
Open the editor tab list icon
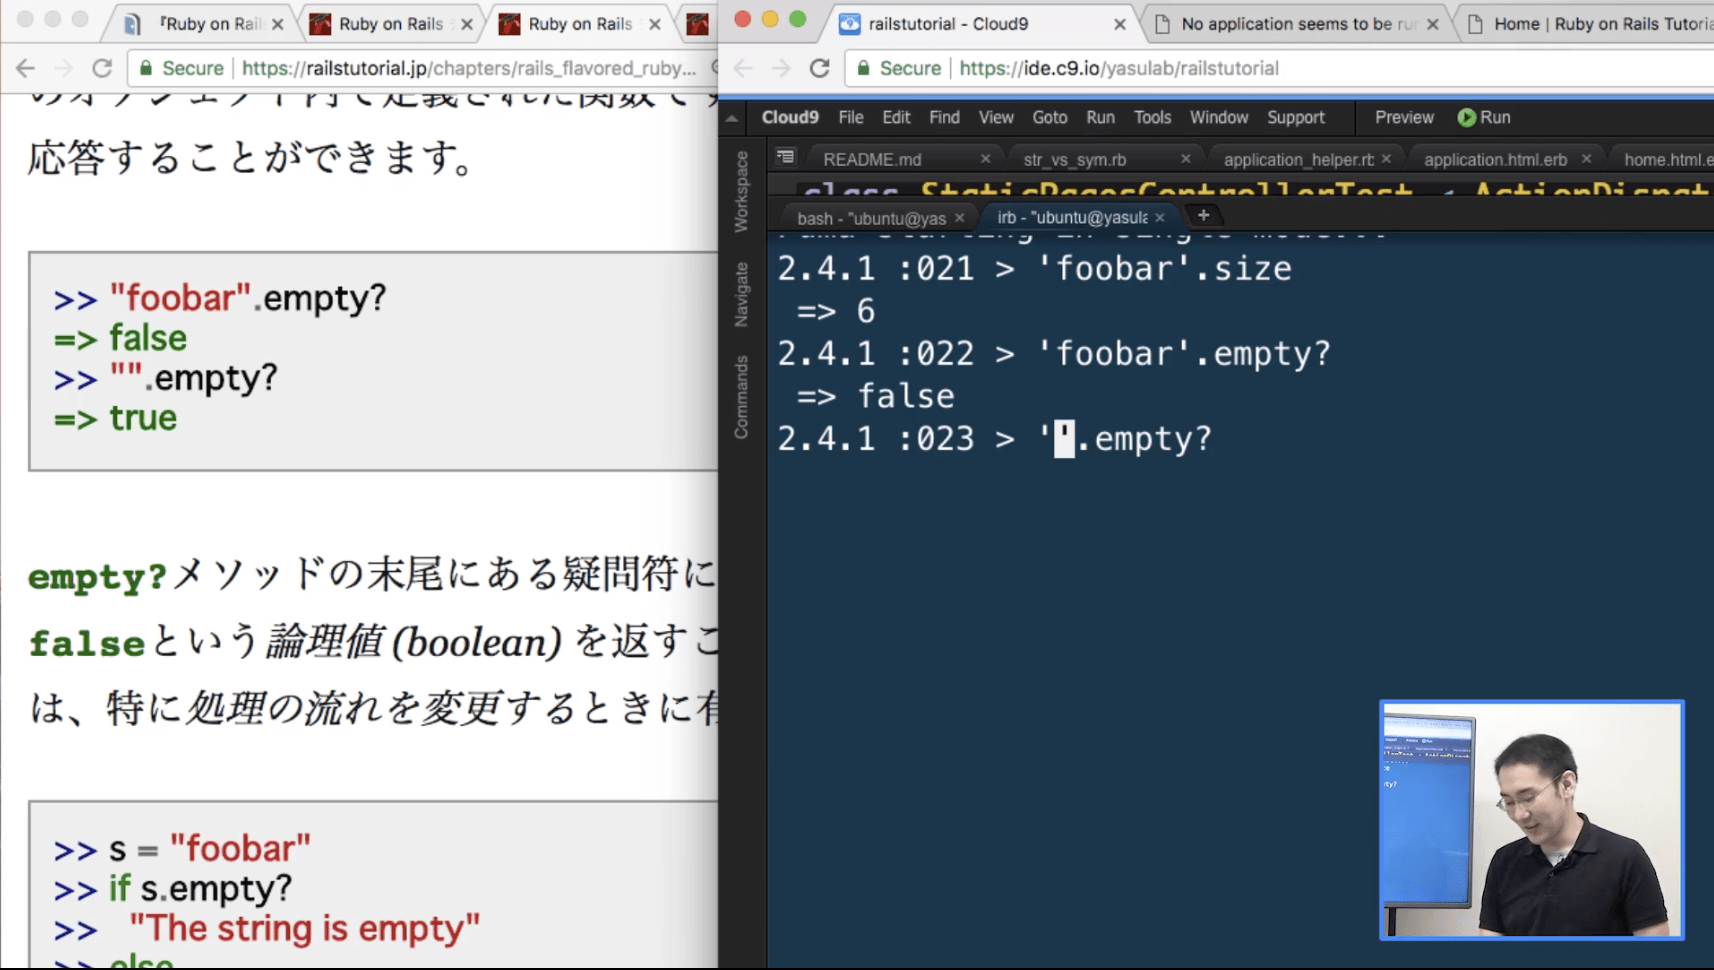pyautogui.click(x=786, y=157)
